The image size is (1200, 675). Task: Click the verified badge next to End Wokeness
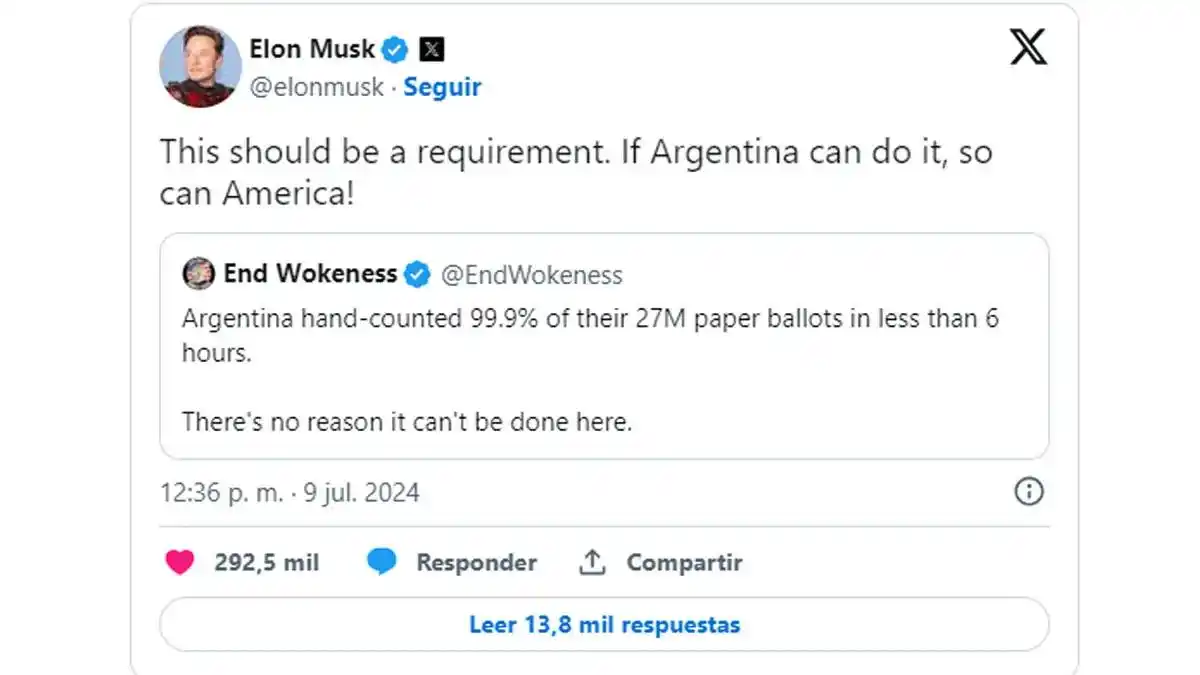pos(416,273)
